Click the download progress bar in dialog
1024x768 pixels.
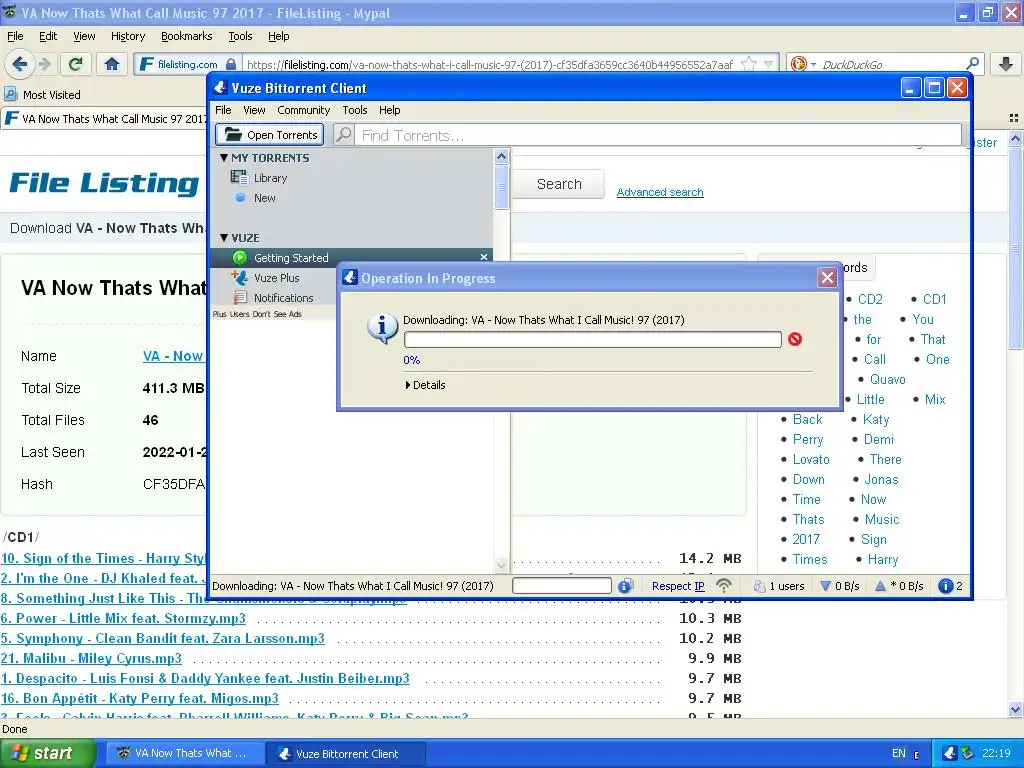[x=592, y=339]
